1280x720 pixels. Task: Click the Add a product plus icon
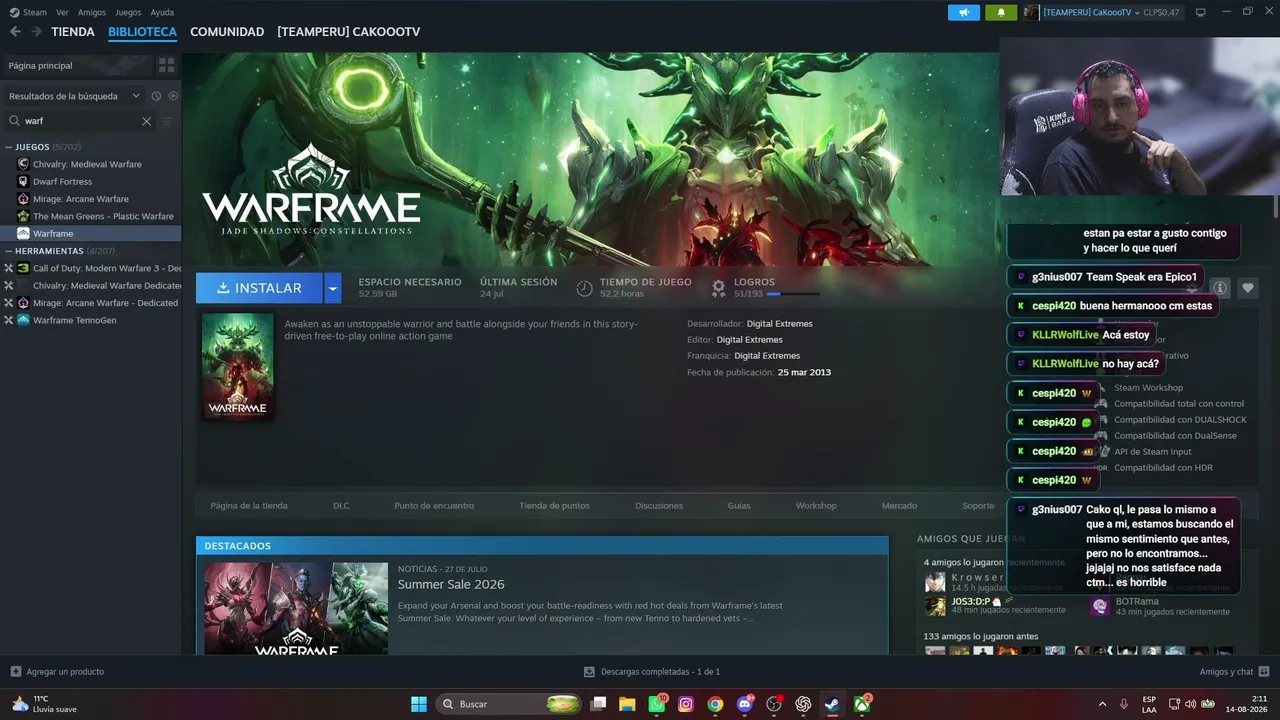(15, 671)
